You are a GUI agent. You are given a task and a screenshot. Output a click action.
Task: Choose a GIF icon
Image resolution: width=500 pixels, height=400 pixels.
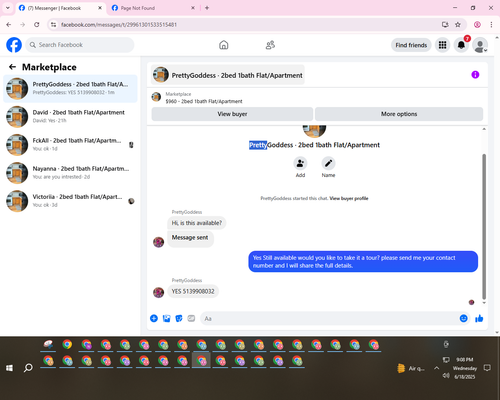[x=191, y=318]
